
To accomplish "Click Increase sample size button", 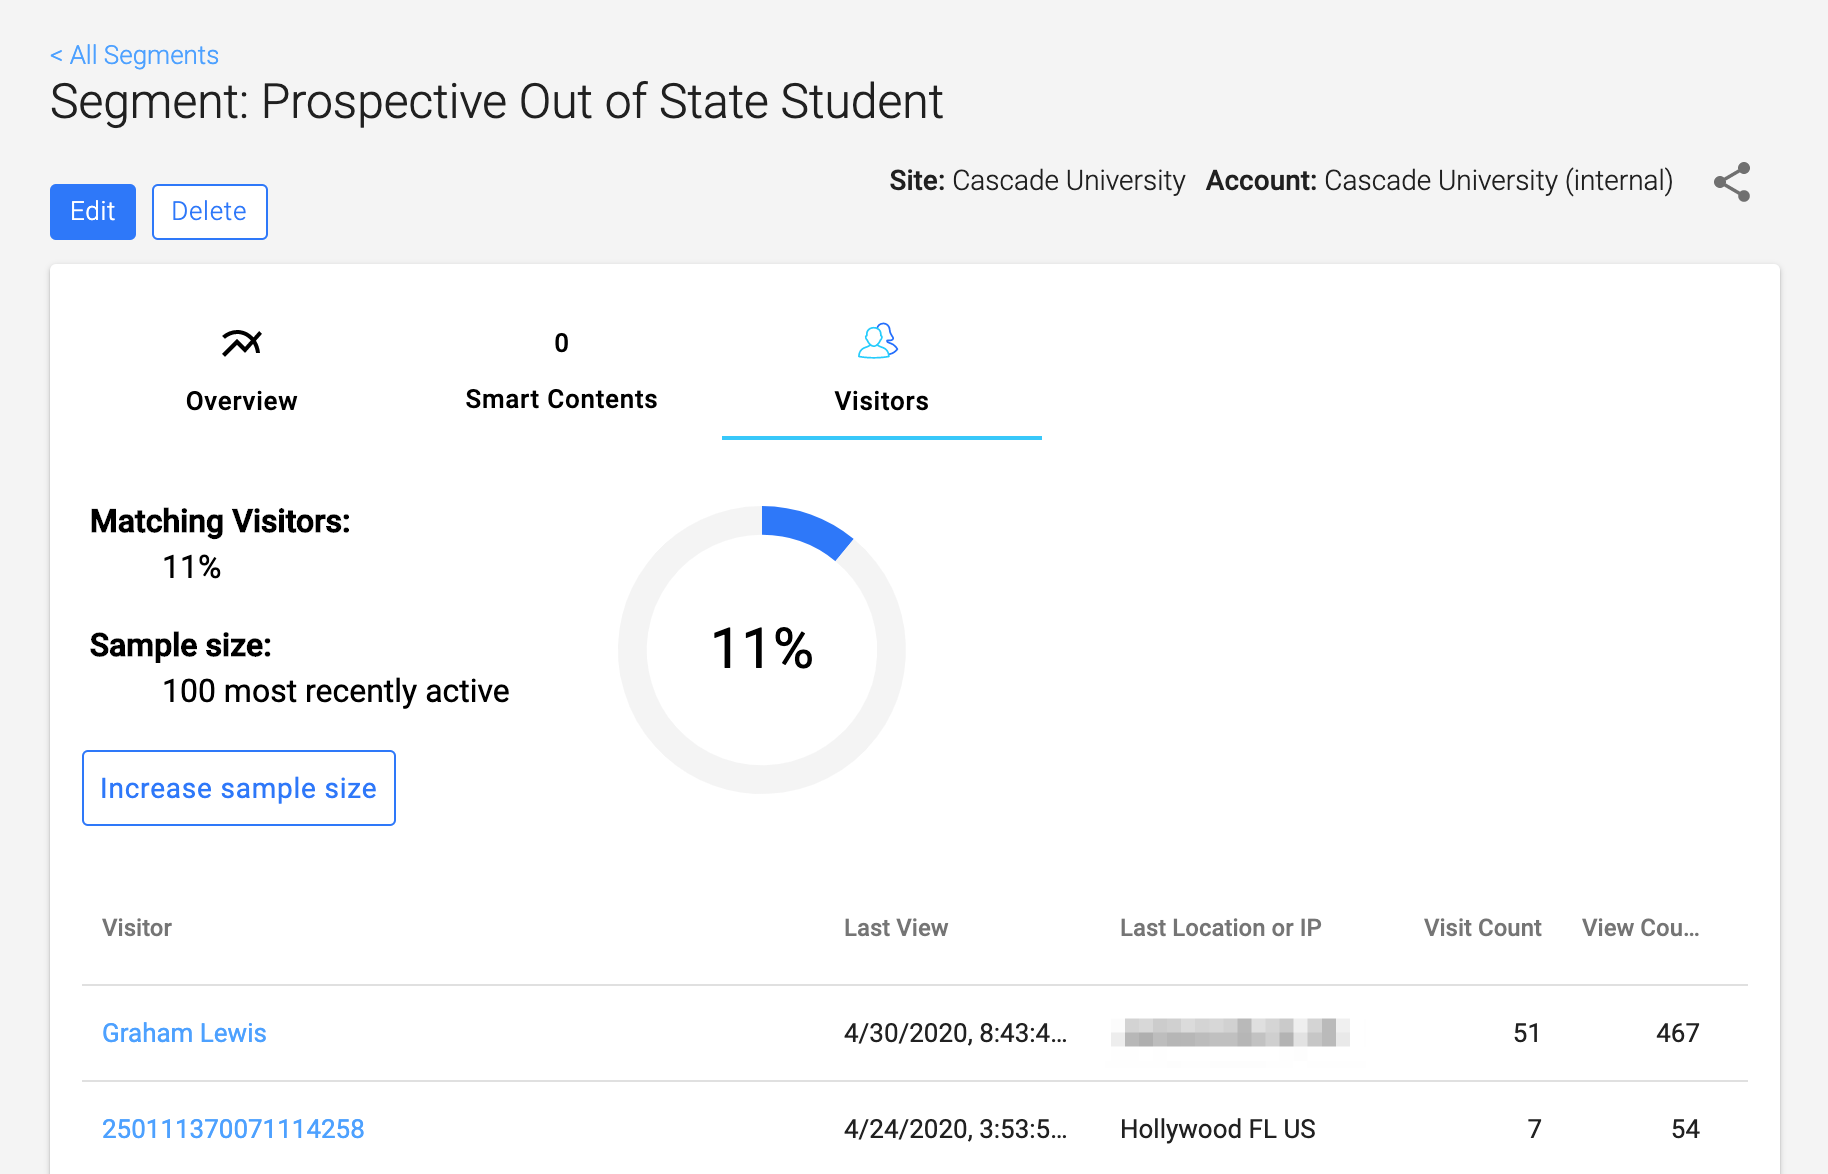I will [x=238, y=788].
